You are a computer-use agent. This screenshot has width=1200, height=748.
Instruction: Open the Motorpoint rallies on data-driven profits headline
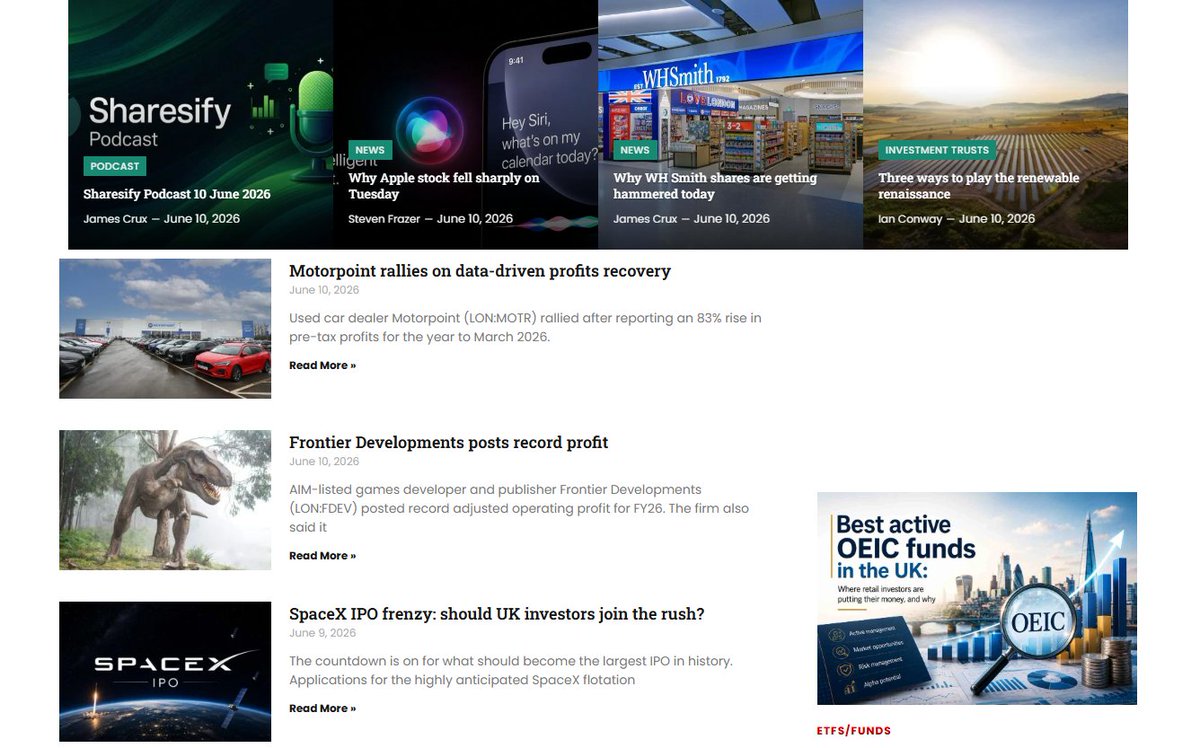480,271
